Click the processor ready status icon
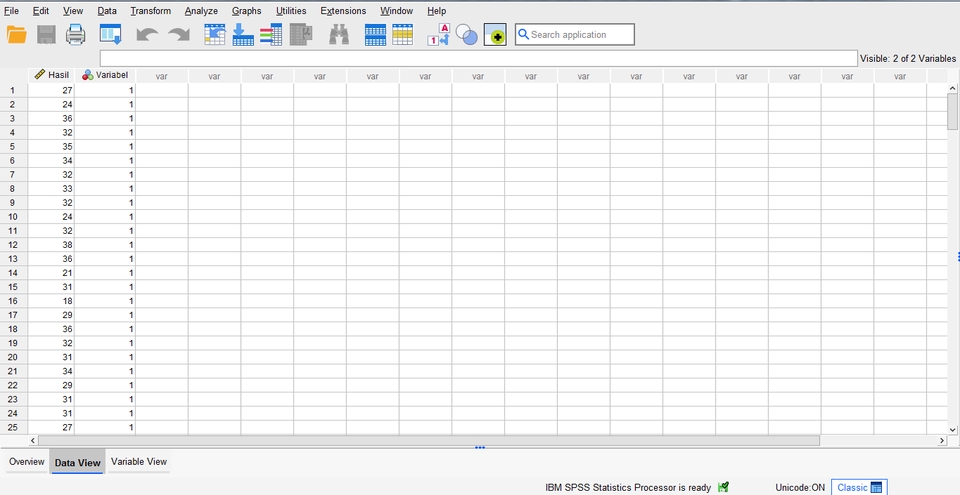The height and width of the screenshot is (495, 960). 724,487
